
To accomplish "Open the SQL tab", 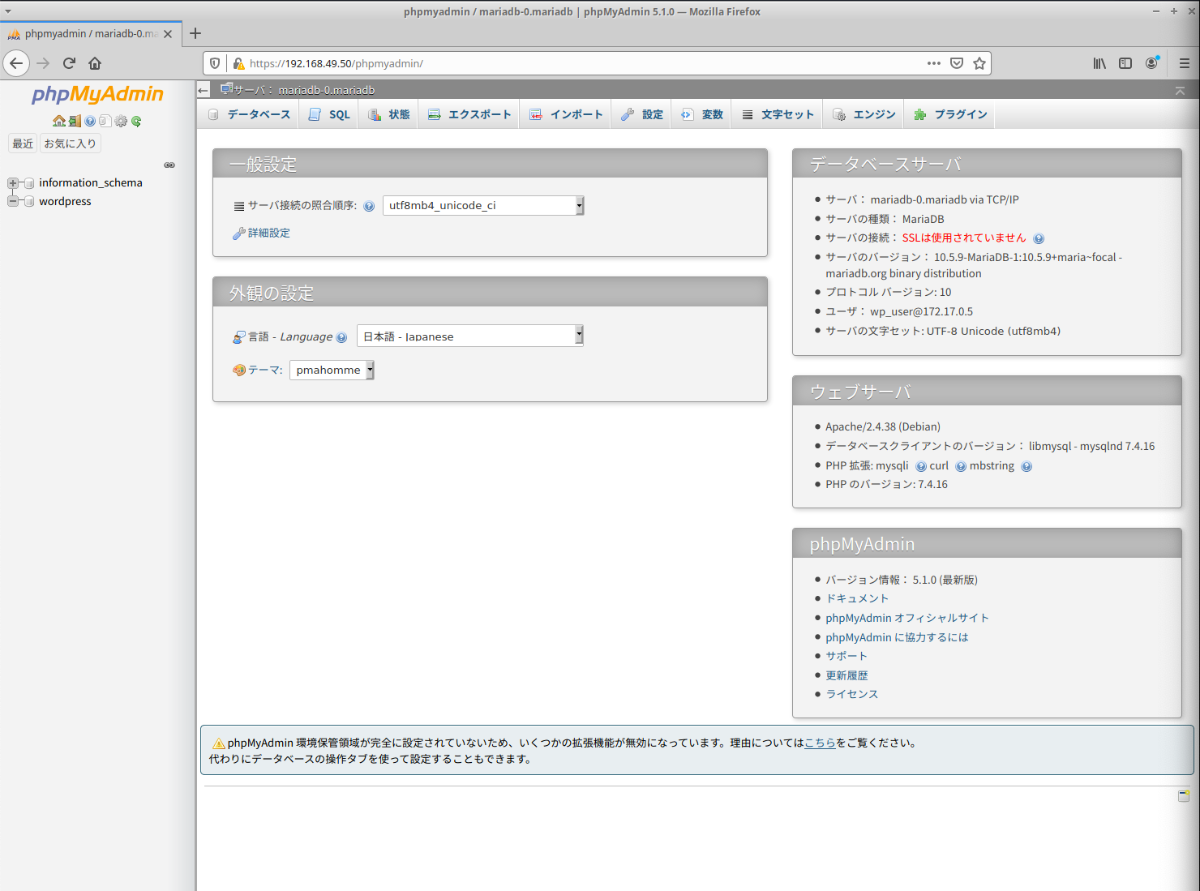I will point(329,114).
